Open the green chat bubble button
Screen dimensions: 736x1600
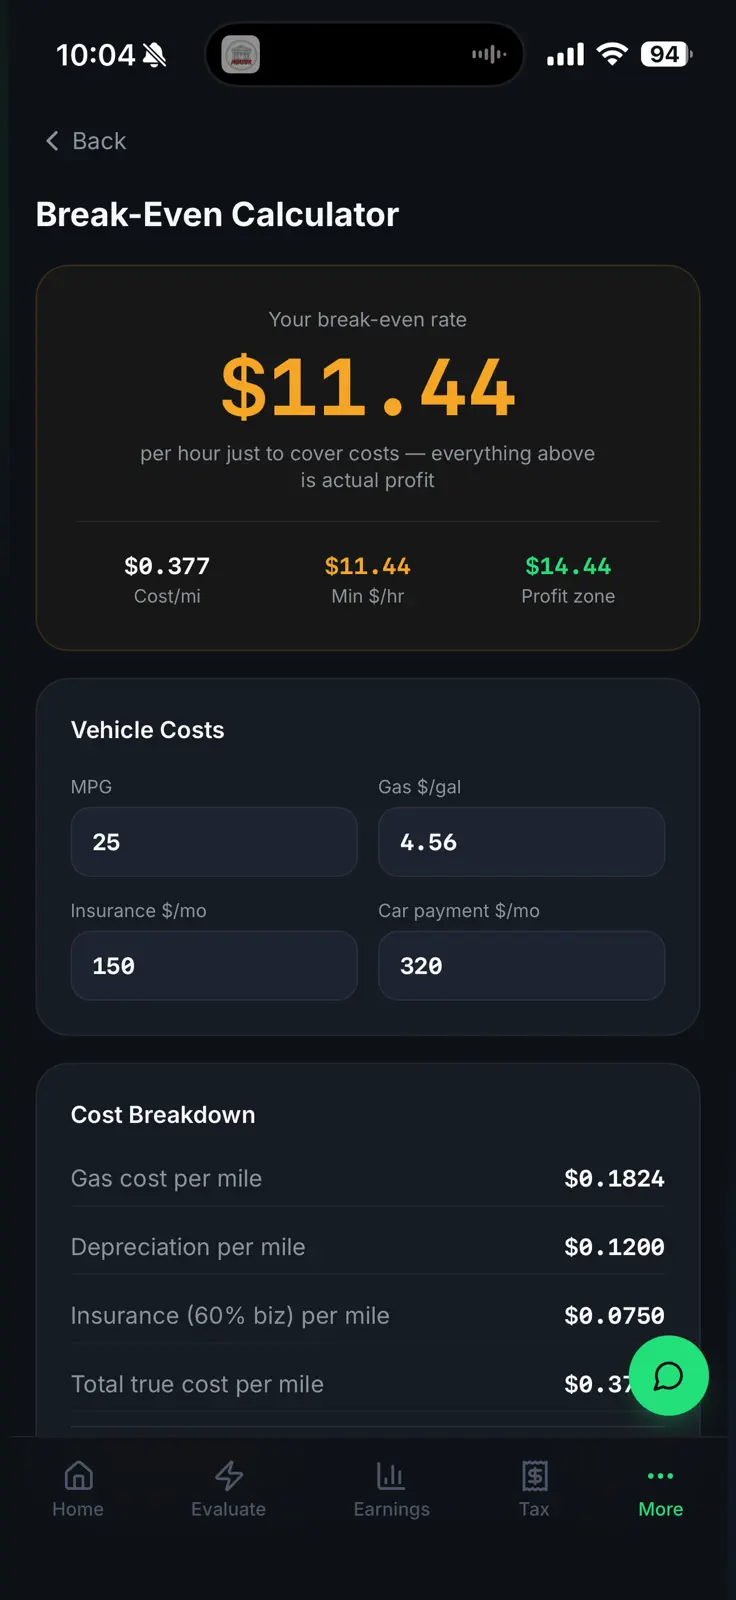coord(669,1376)
